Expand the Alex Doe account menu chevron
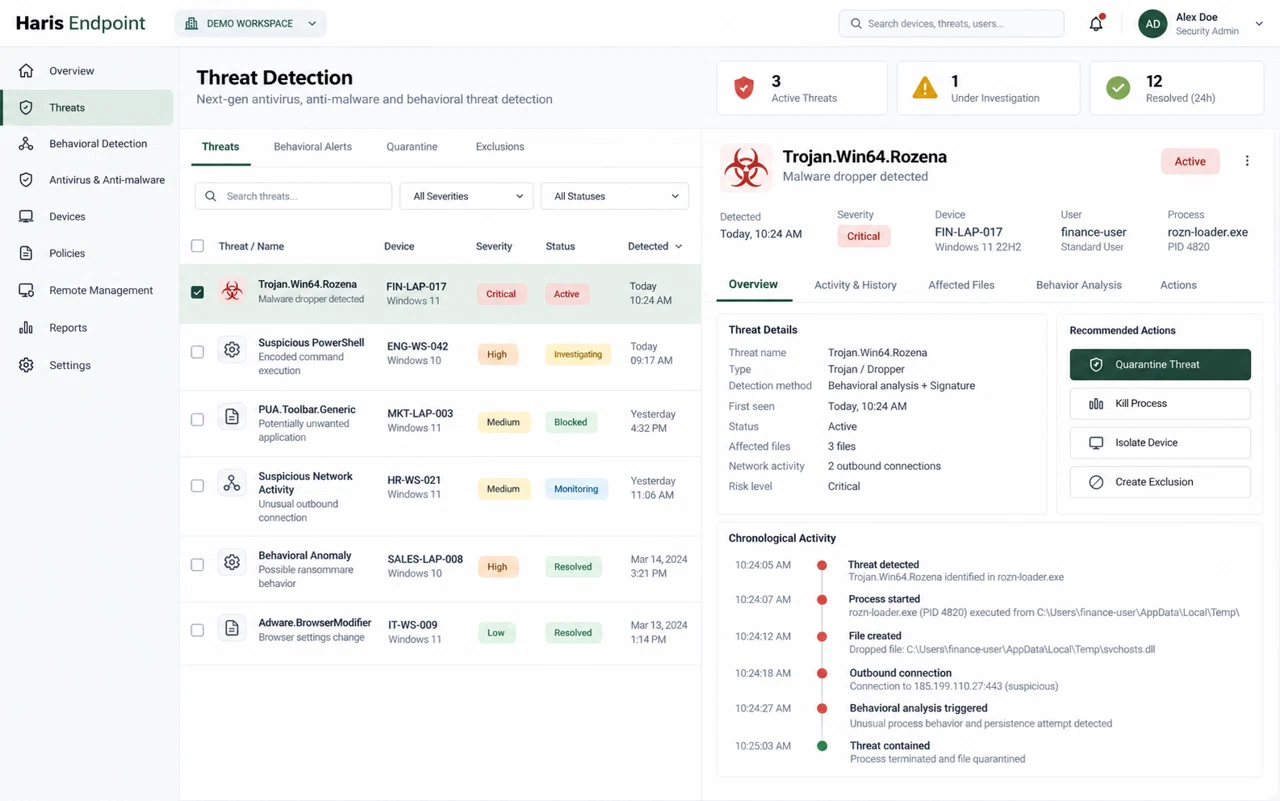The width and height of the screenshot is (1280, 801). tap(1259, 24)
